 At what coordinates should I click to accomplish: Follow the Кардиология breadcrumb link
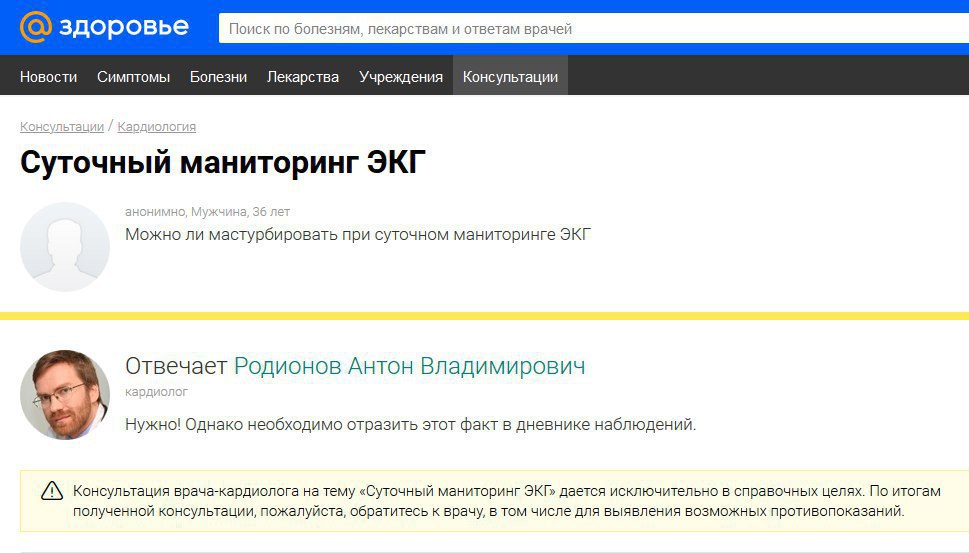(x=156, y=127)
